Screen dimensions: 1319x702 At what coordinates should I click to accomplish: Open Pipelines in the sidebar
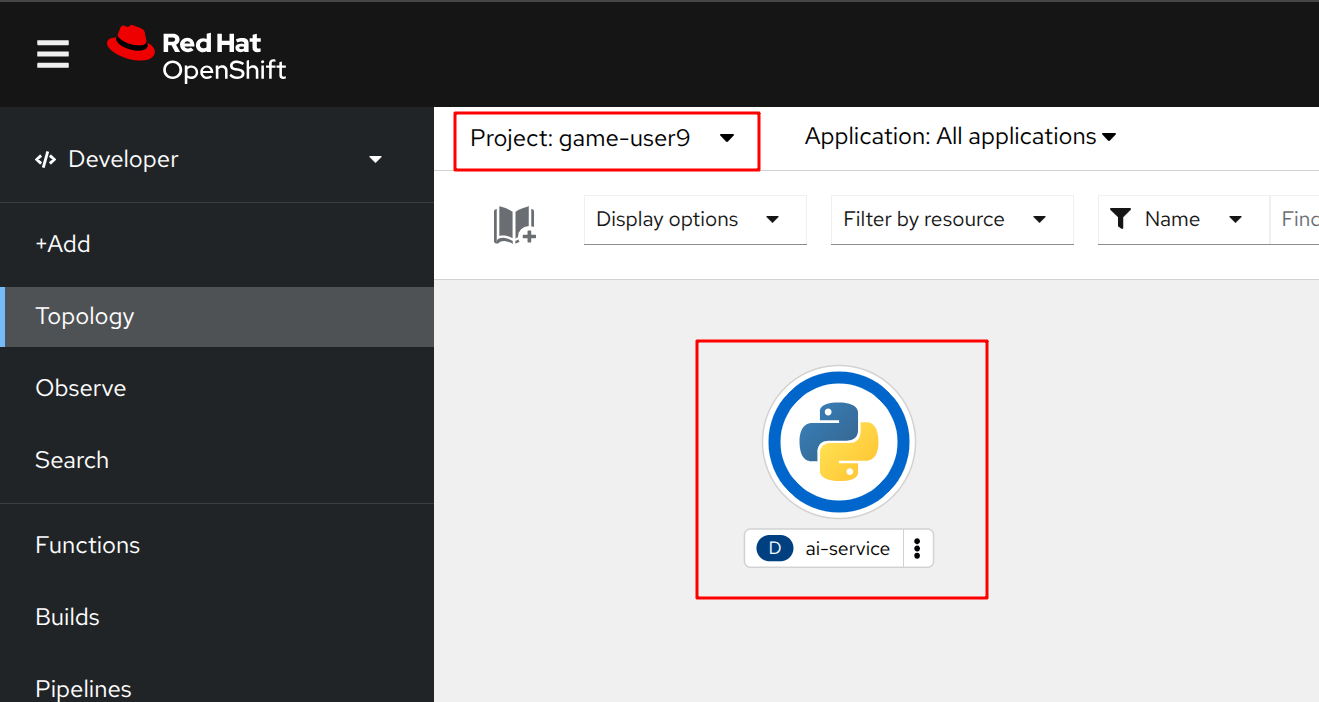[x=217, y=688]
